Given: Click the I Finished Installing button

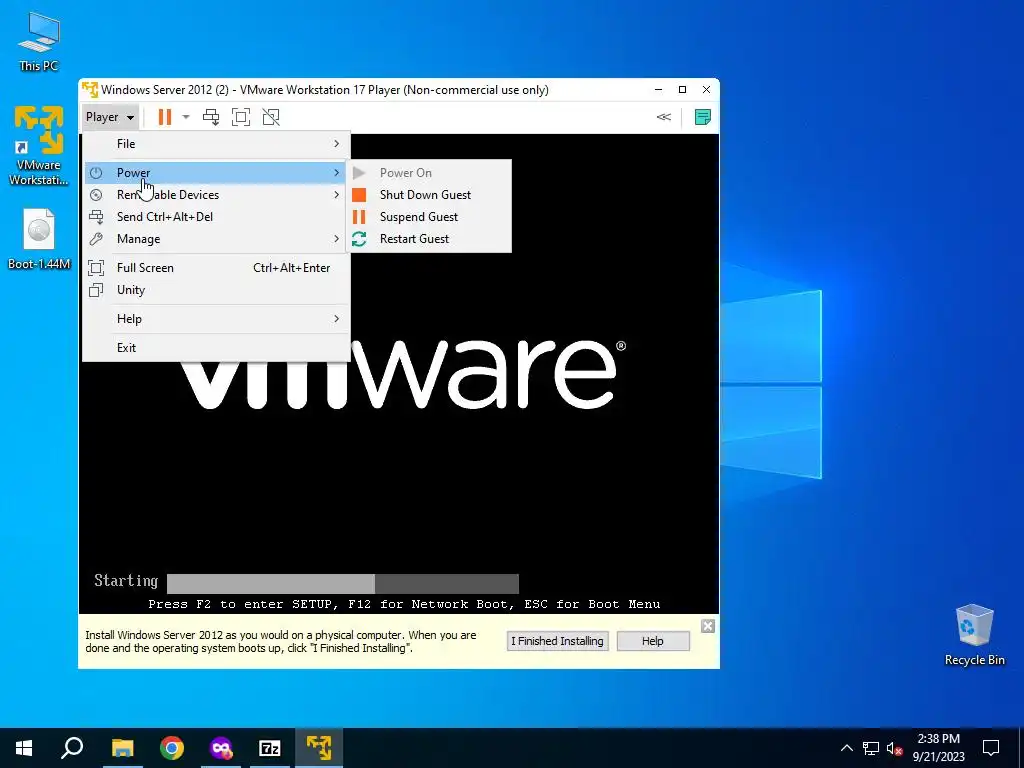Looking at the screenshot, I should click(557, 641).
